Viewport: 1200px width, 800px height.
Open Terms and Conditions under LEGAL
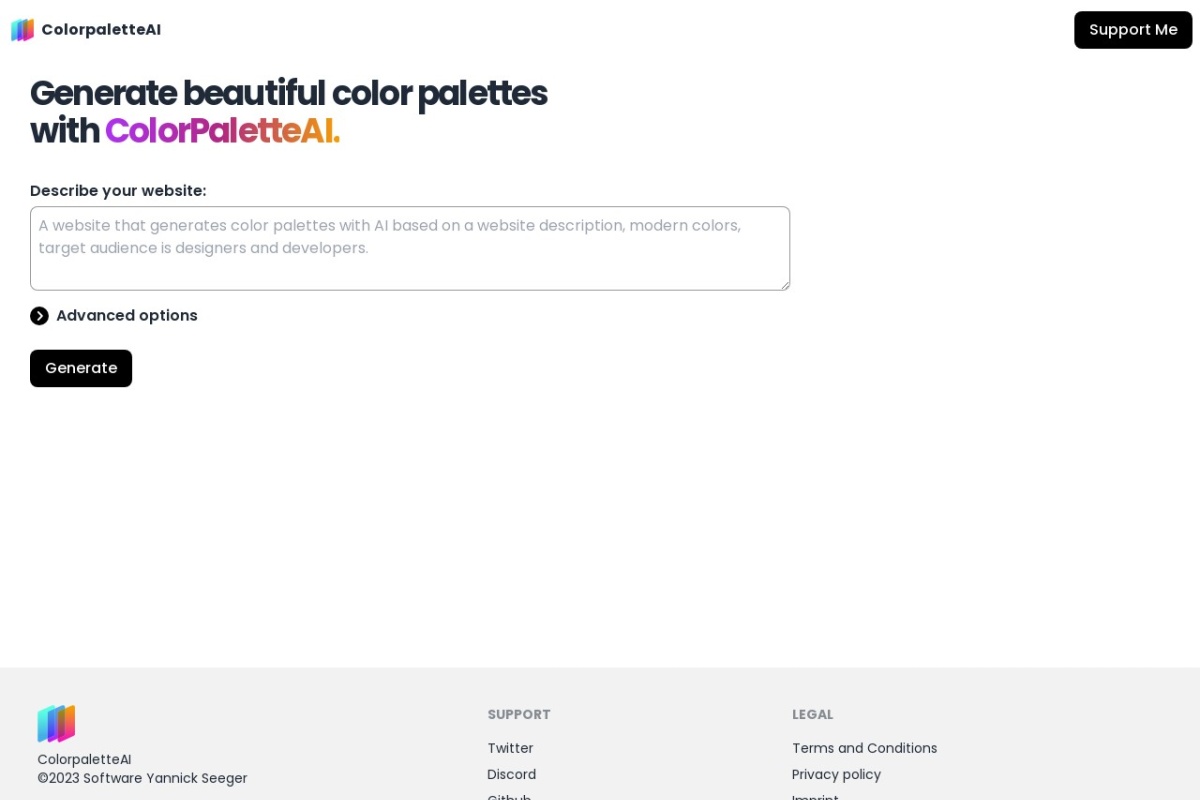point(864,748)
